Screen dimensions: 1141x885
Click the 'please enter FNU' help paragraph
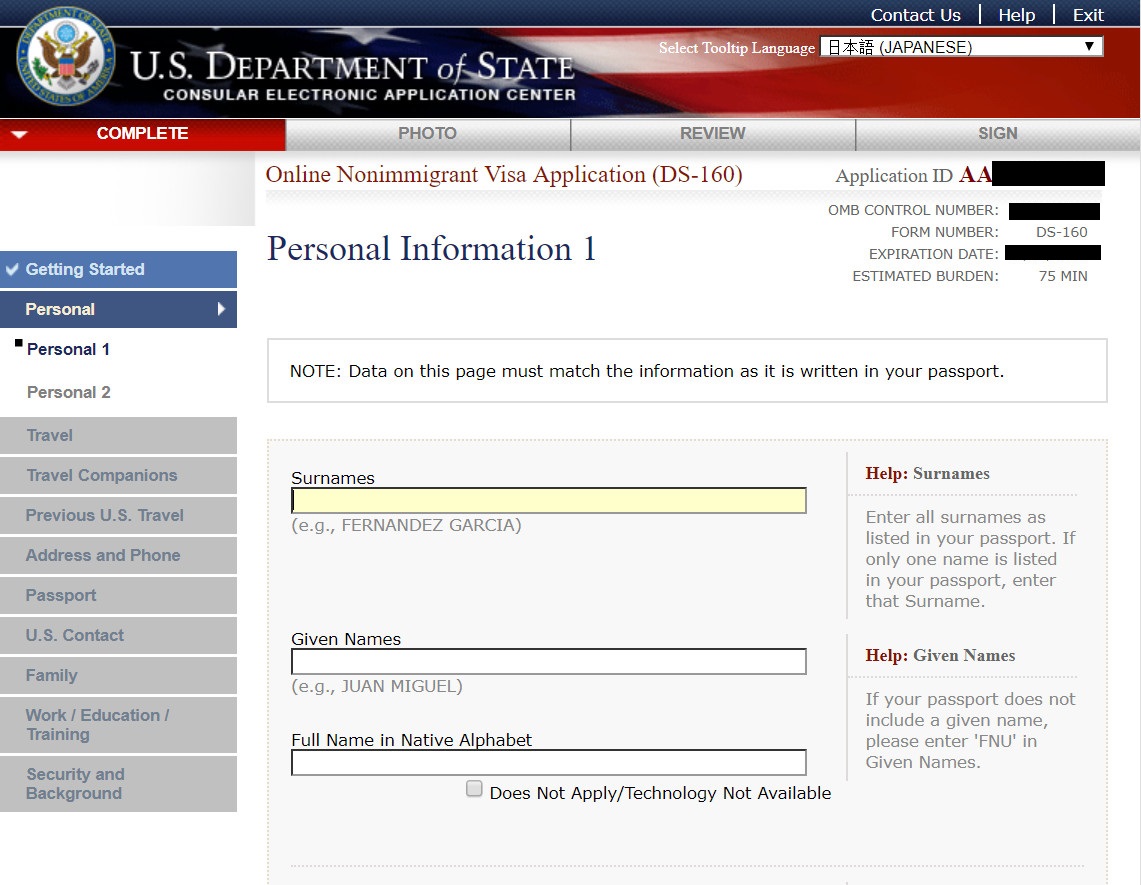click(x=970, y=731)
